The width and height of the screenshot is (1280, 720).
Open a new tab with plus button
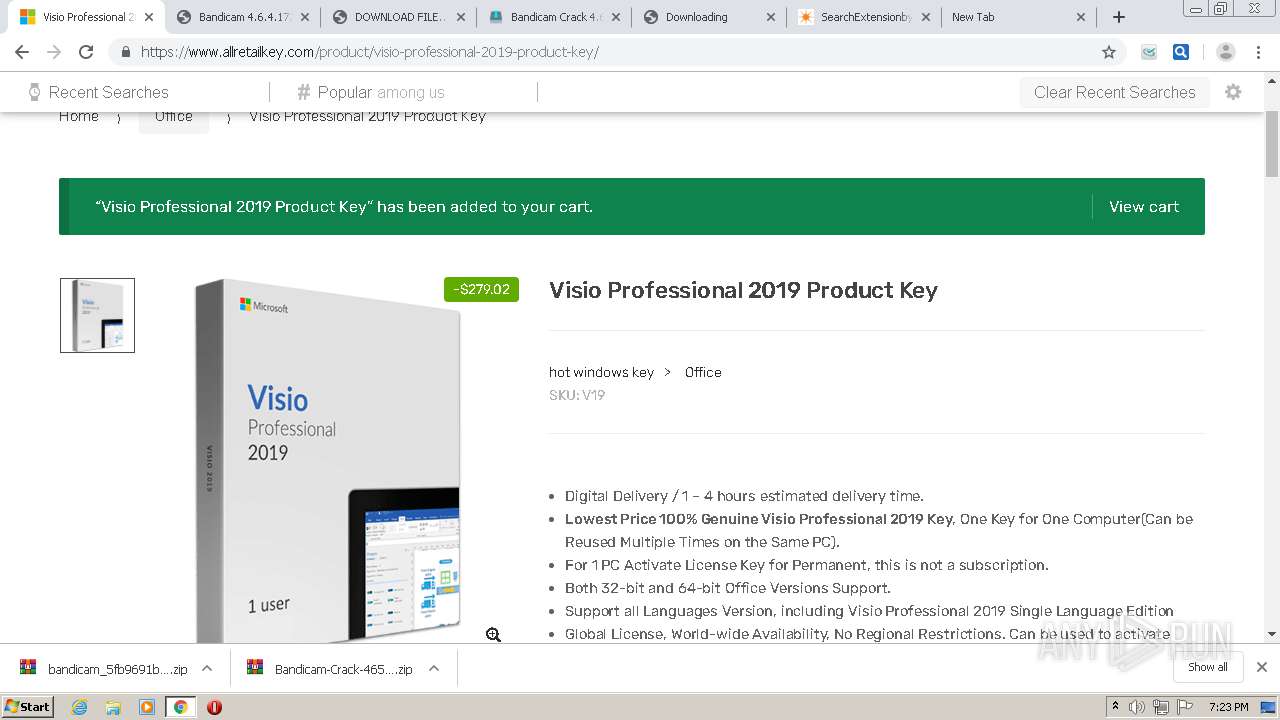pos(1119,17)
